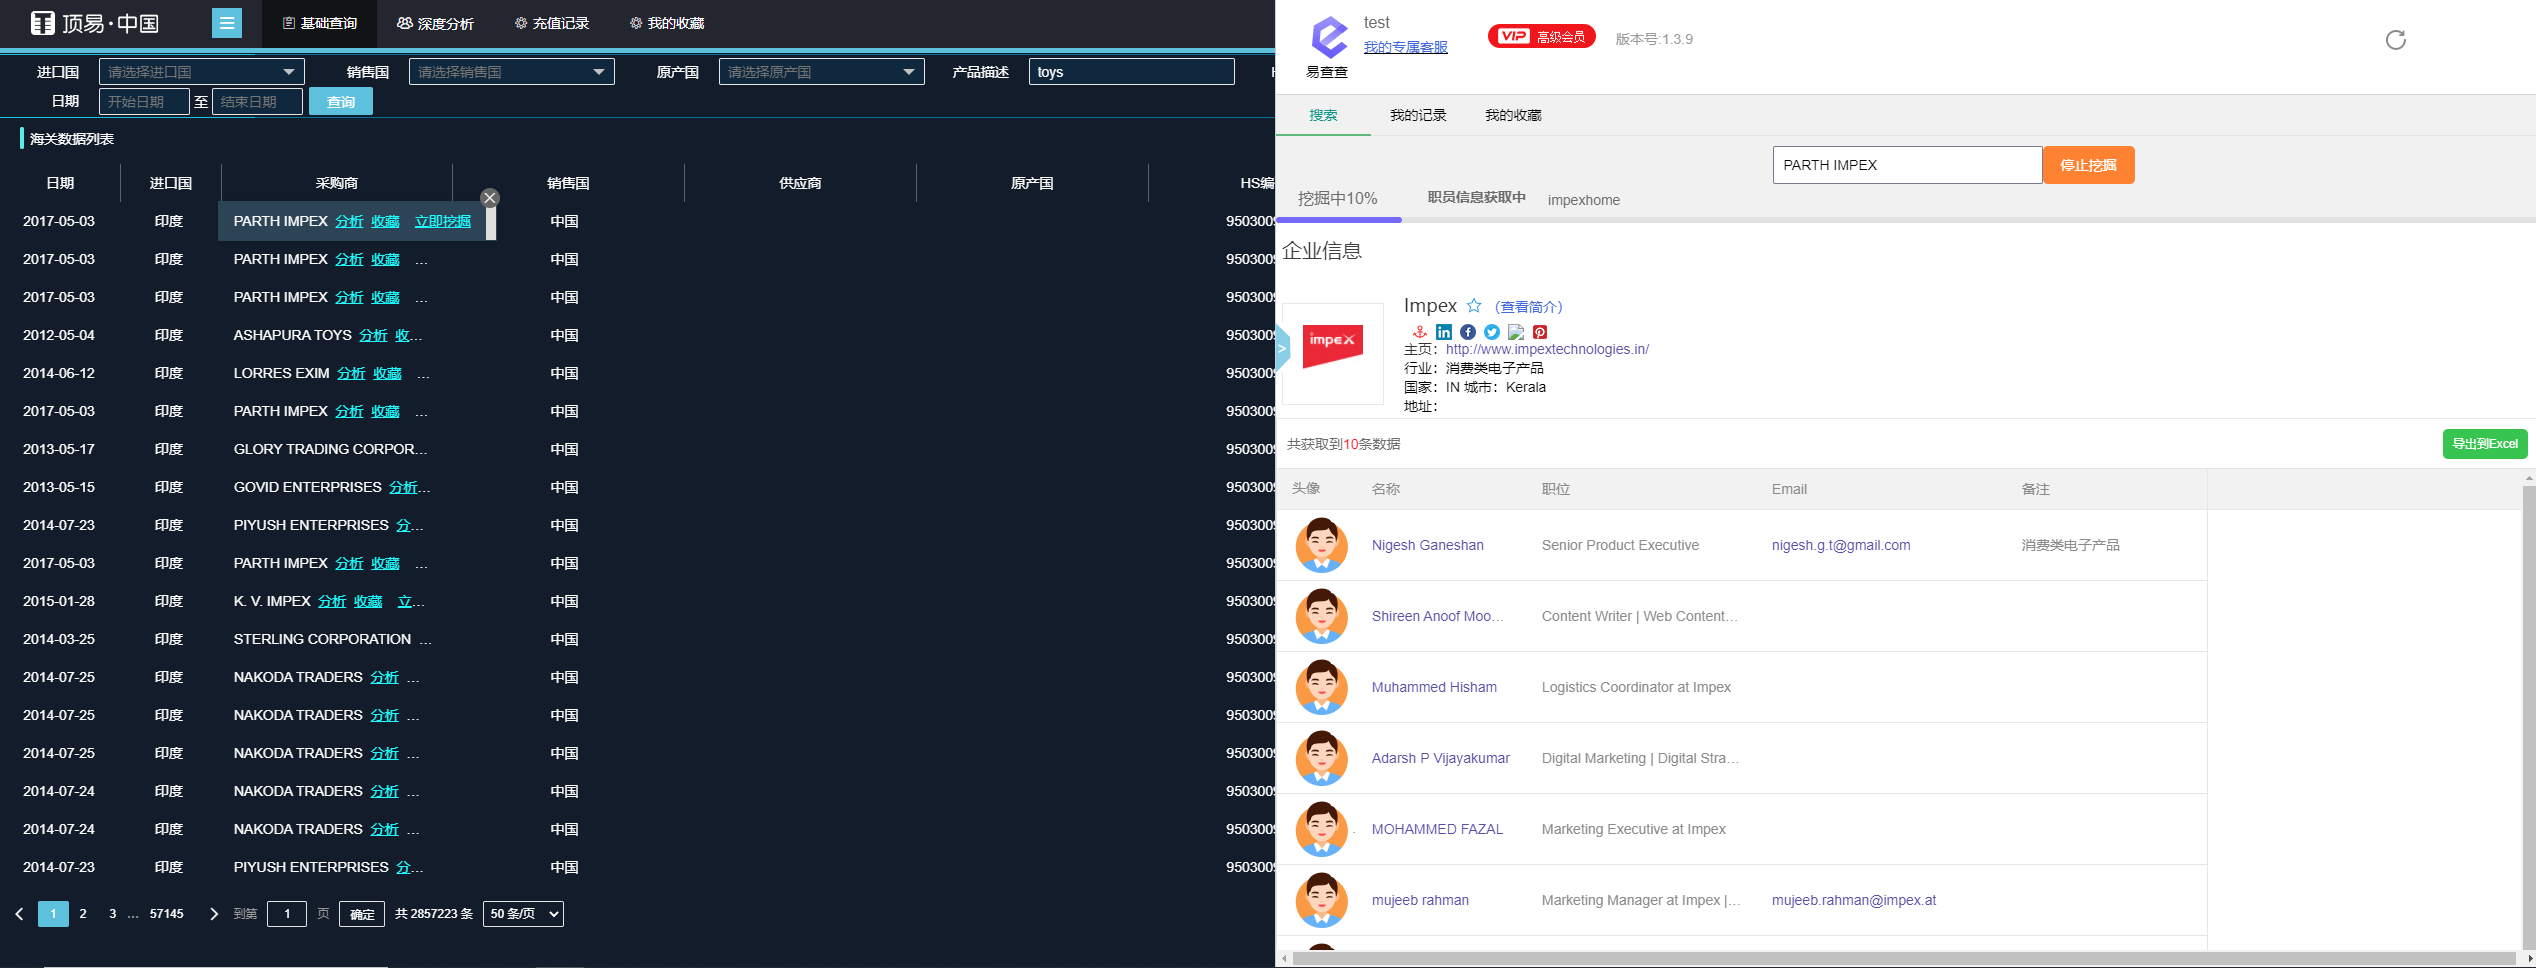Open the 进口国 dropdown
Screen dimensions: 2536x968
(202, 72)
